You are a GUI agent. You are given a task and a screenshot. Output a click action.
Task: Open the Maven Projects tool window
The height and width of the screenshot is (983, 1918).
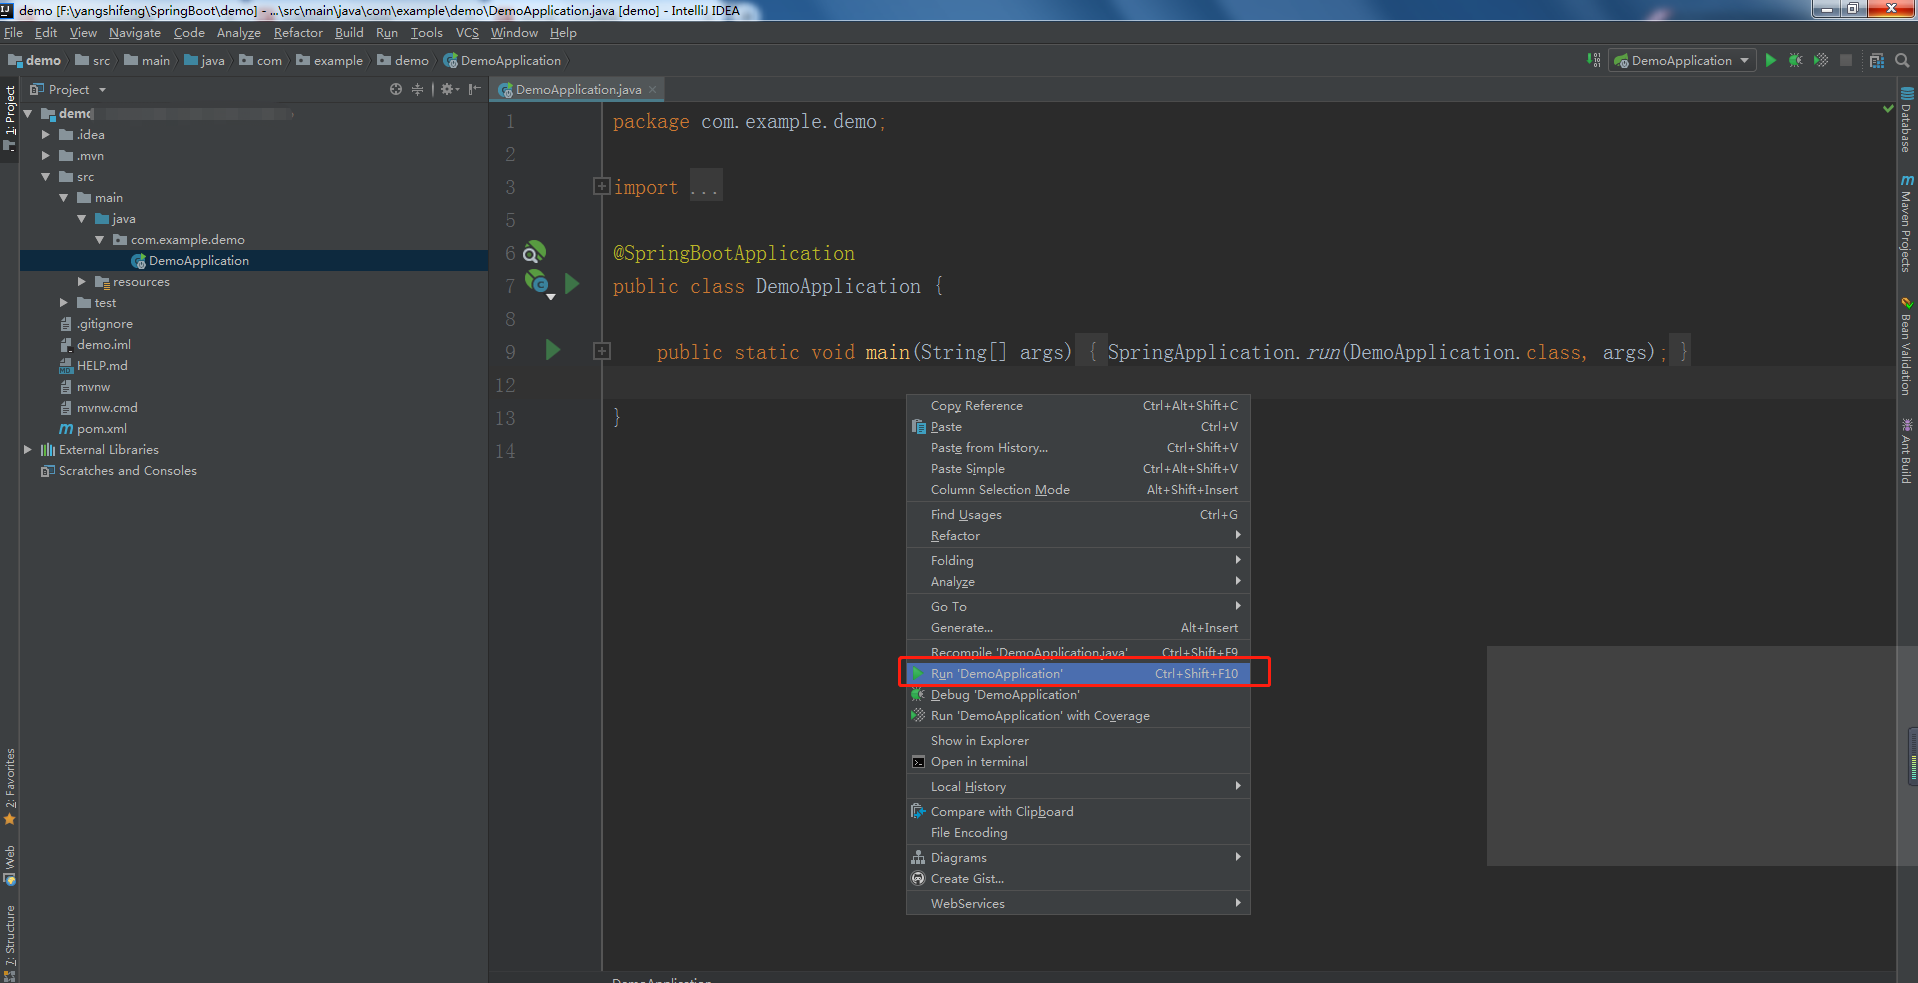pyautogui.click(x=1907, y=223)
